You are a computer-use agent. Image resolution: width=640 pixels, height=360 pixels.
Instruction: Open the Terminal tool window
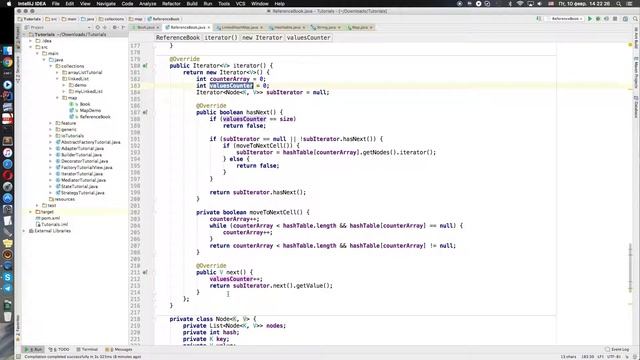[87, 349]
